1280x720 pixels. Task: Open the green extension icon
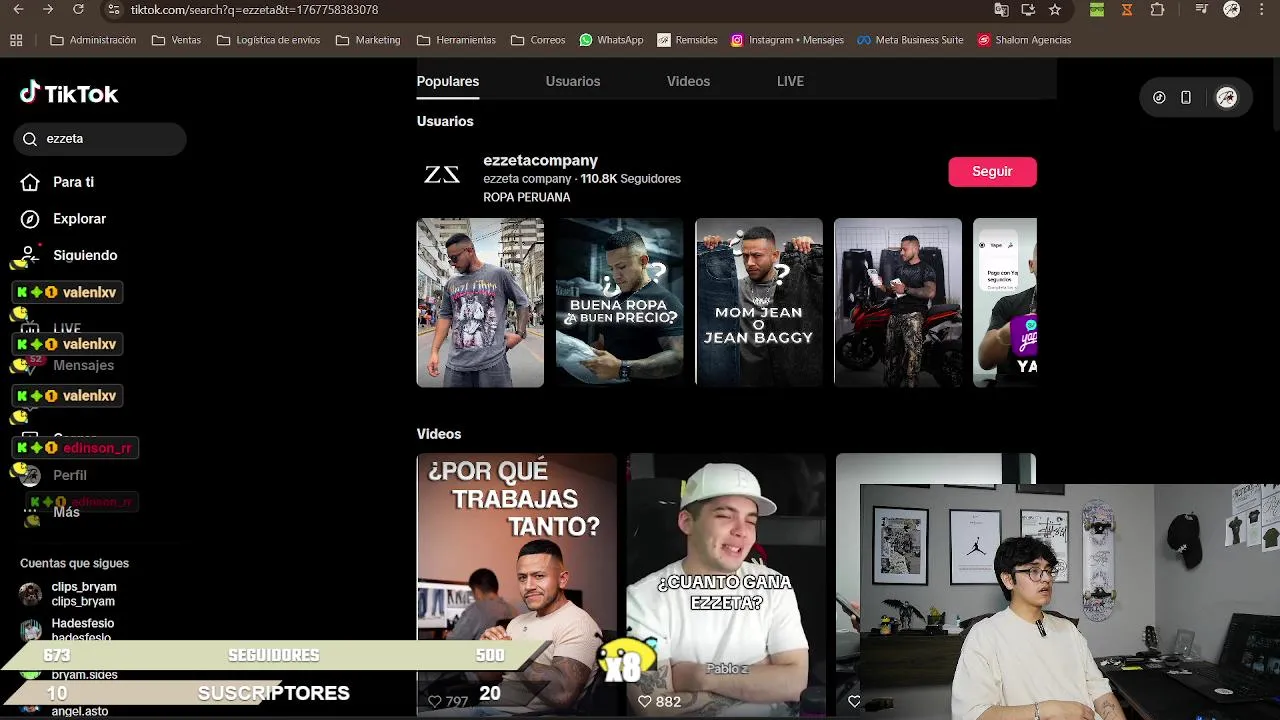1097,10
